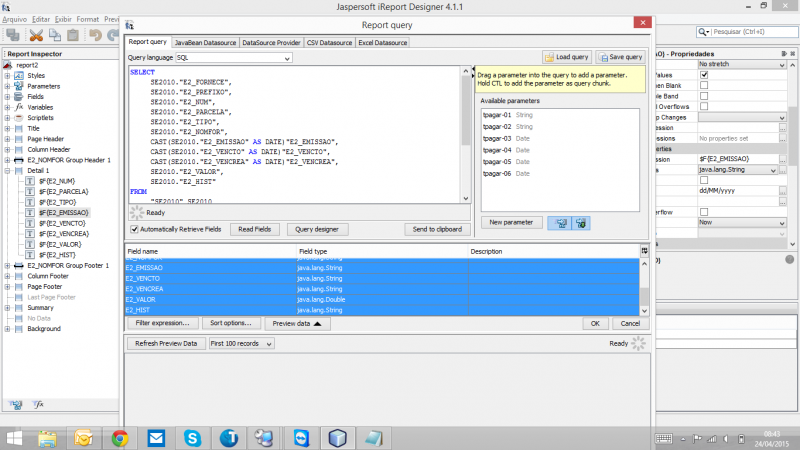Expand the Page Header tree node
The height and width of the screenshot is (450, 800).
pyautogui.click(x=7, y=139)
